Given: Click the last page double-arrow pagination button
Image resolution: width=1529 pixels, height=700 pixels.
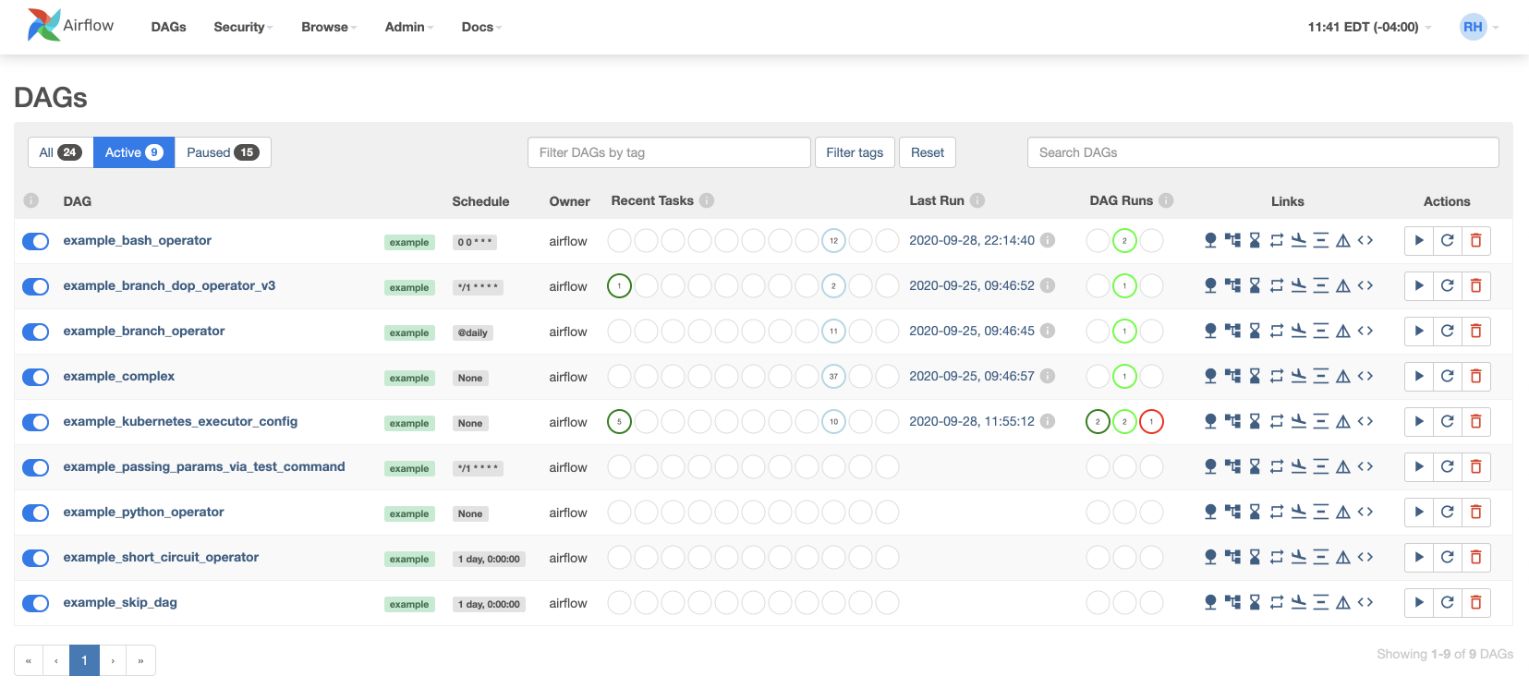Looking at the screenshot, I should (141, 660).
